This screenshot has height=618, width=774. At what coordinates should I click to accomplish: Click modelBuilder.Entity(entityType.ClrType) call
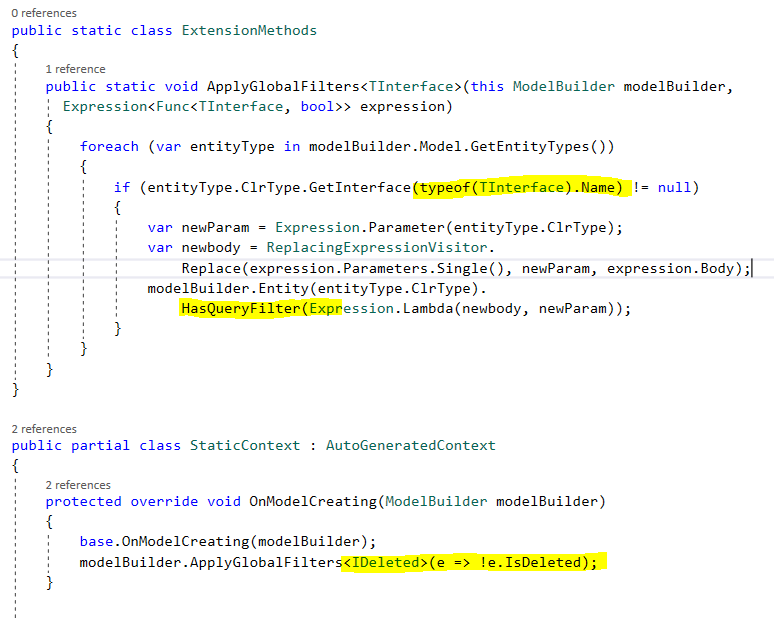point(313,289)
